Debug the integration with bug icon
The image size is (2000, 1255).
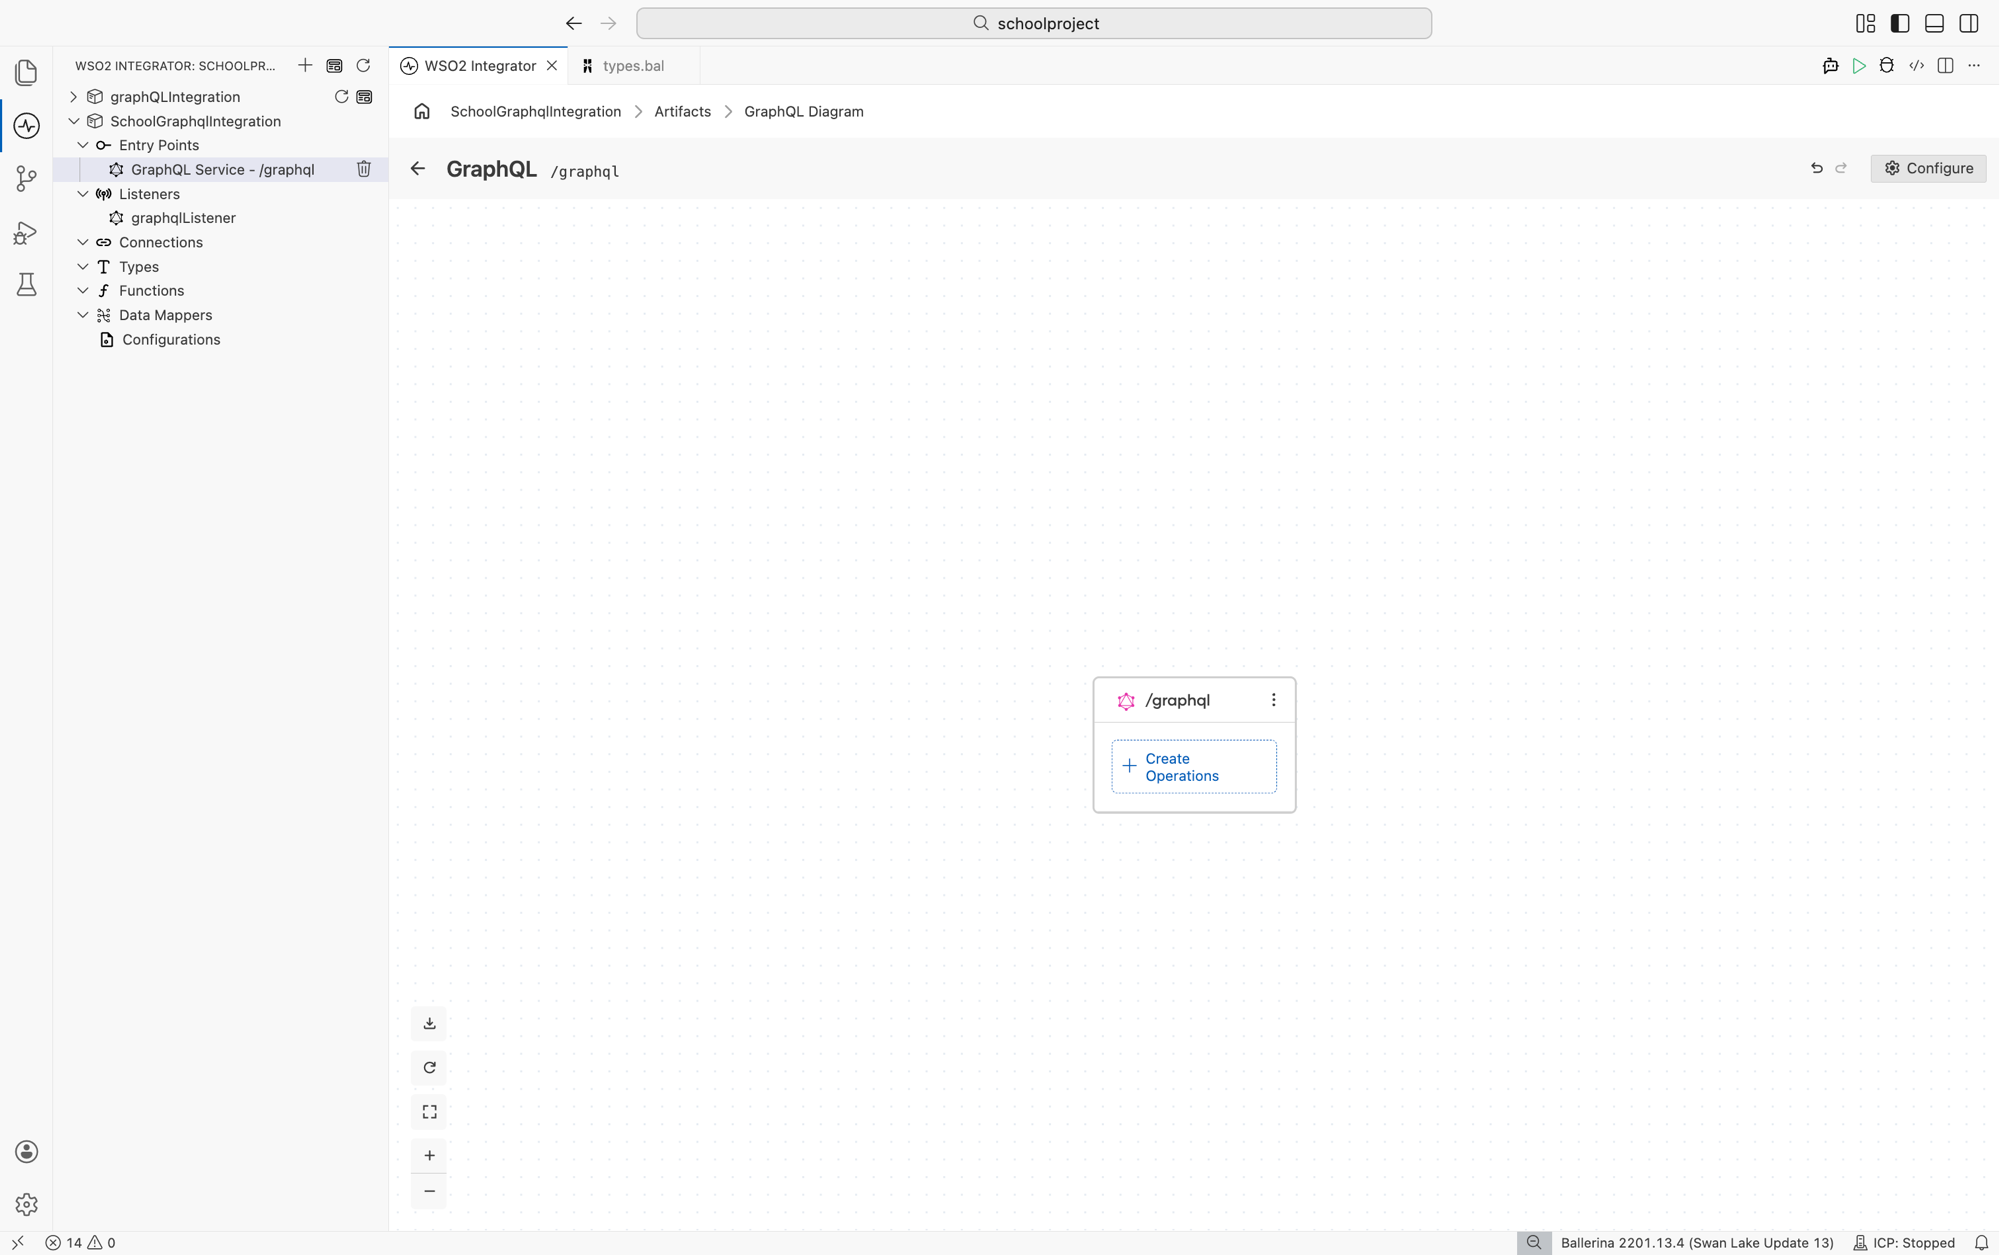pos(1887,66)
